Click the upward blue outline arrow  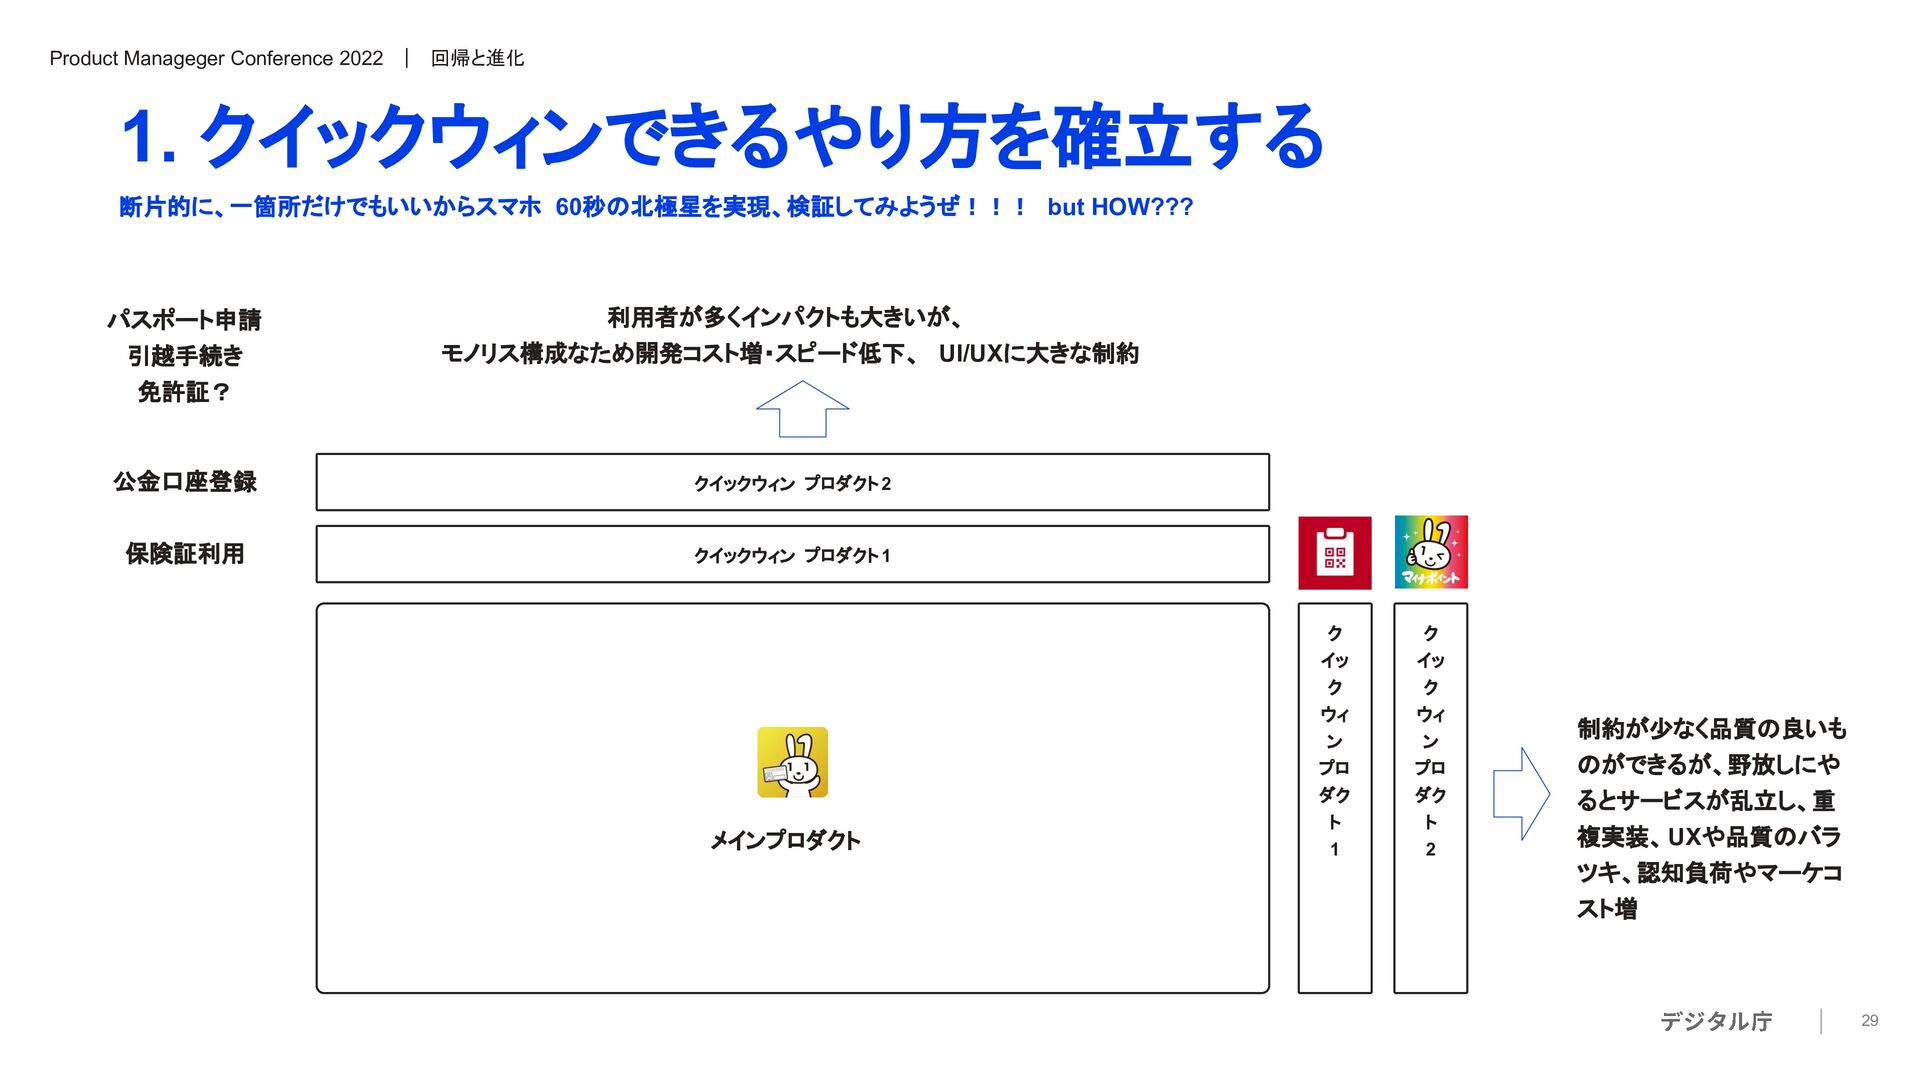click(x=802, y=409)
